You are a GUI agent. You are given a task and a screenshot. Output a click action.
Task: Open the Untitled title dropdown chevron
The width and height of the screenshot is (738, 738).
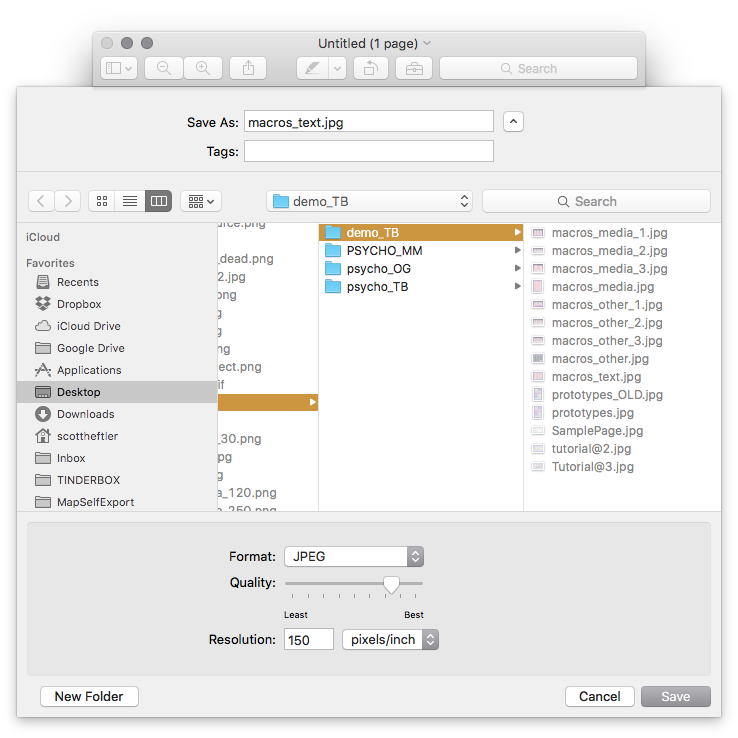coord(427,43)
